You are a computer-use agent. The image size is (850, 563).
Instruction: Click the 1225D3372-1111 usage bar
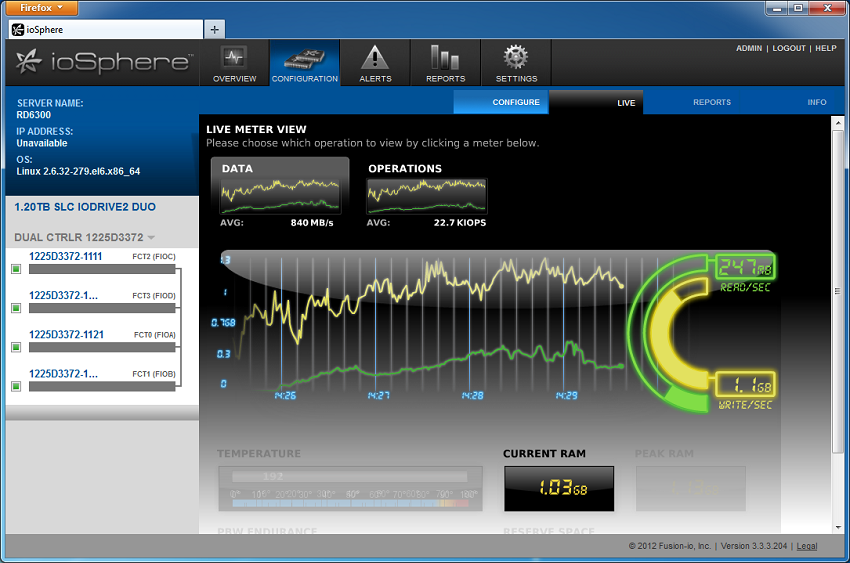pos(102,269)
